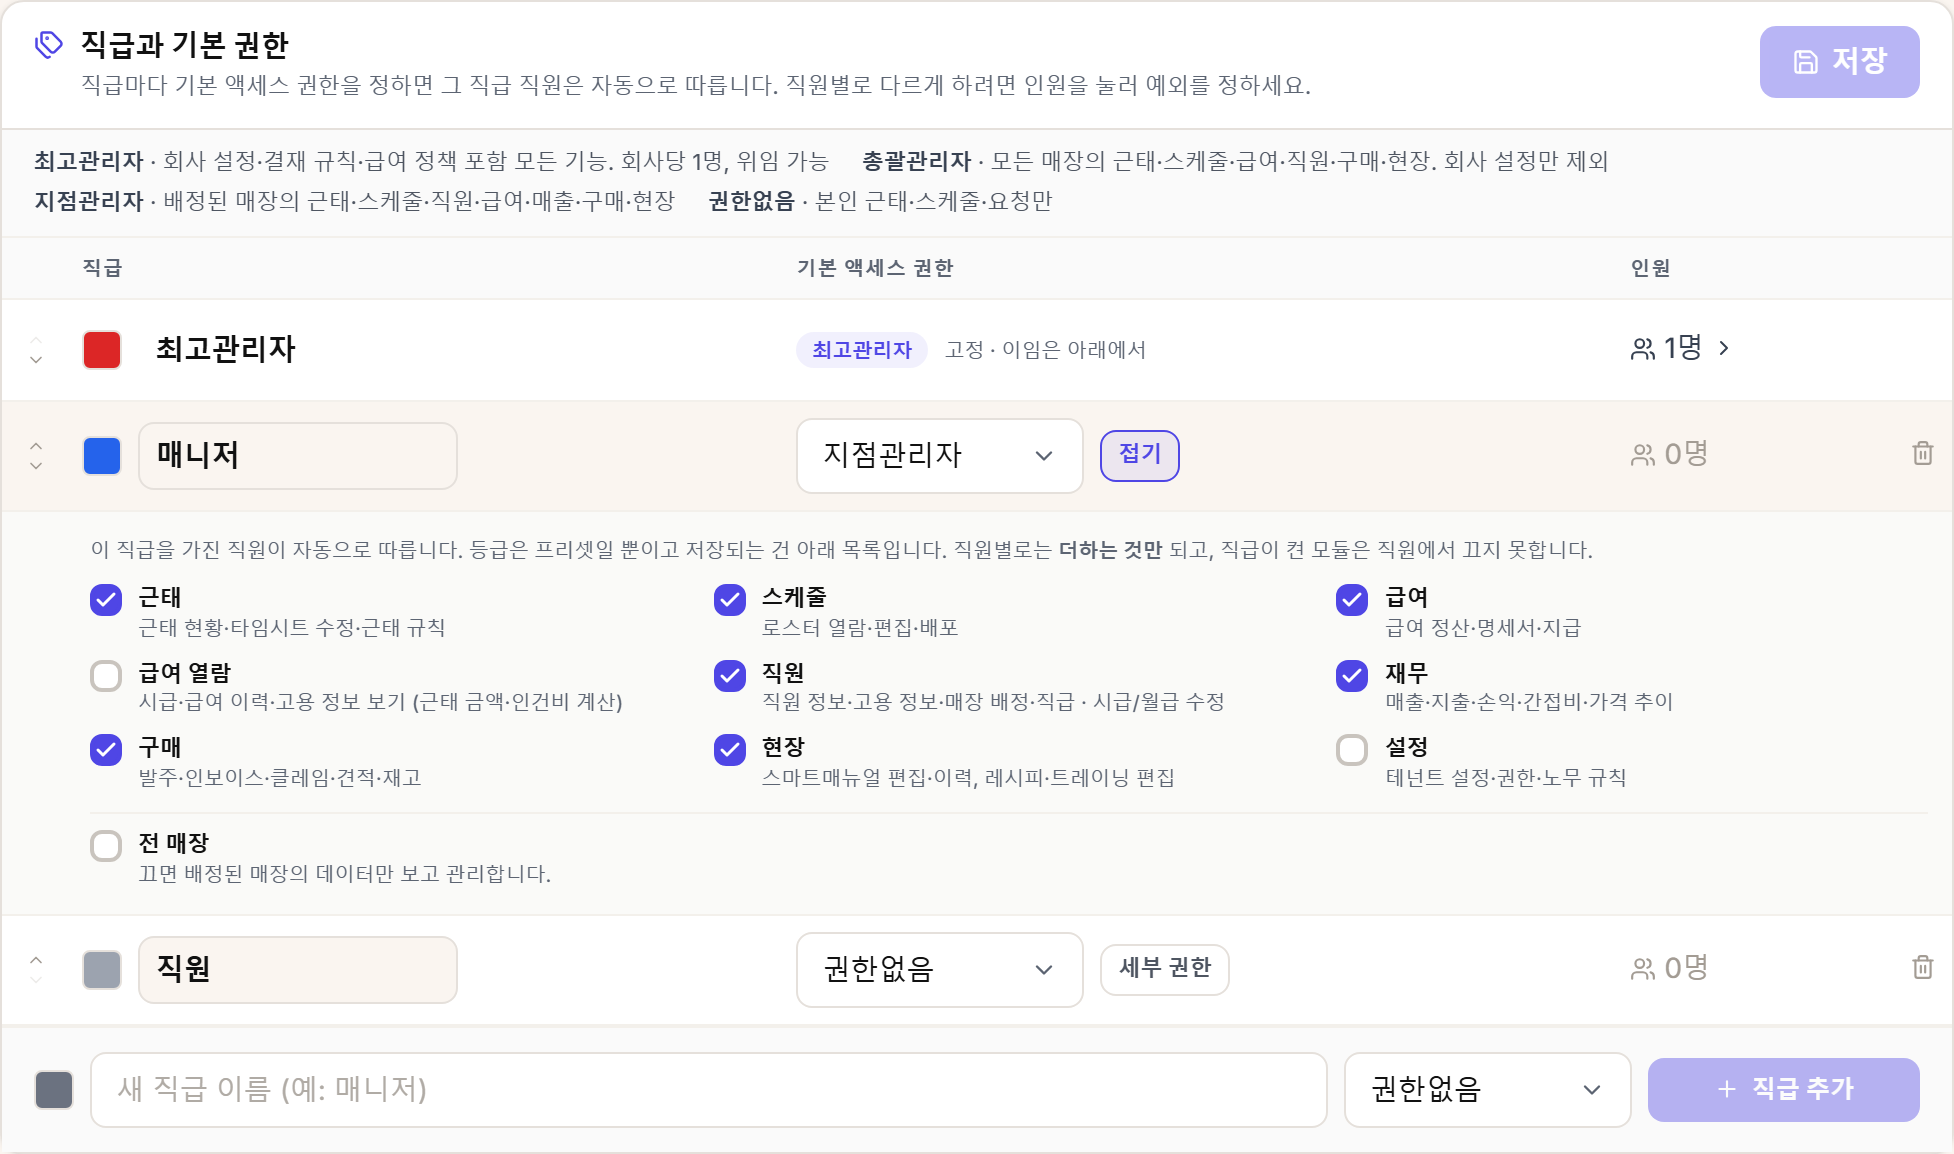This screenshot has width=1954, height=1154.
Task: Enable the 전 매장 checkbox
Action: tap(106, 846)
